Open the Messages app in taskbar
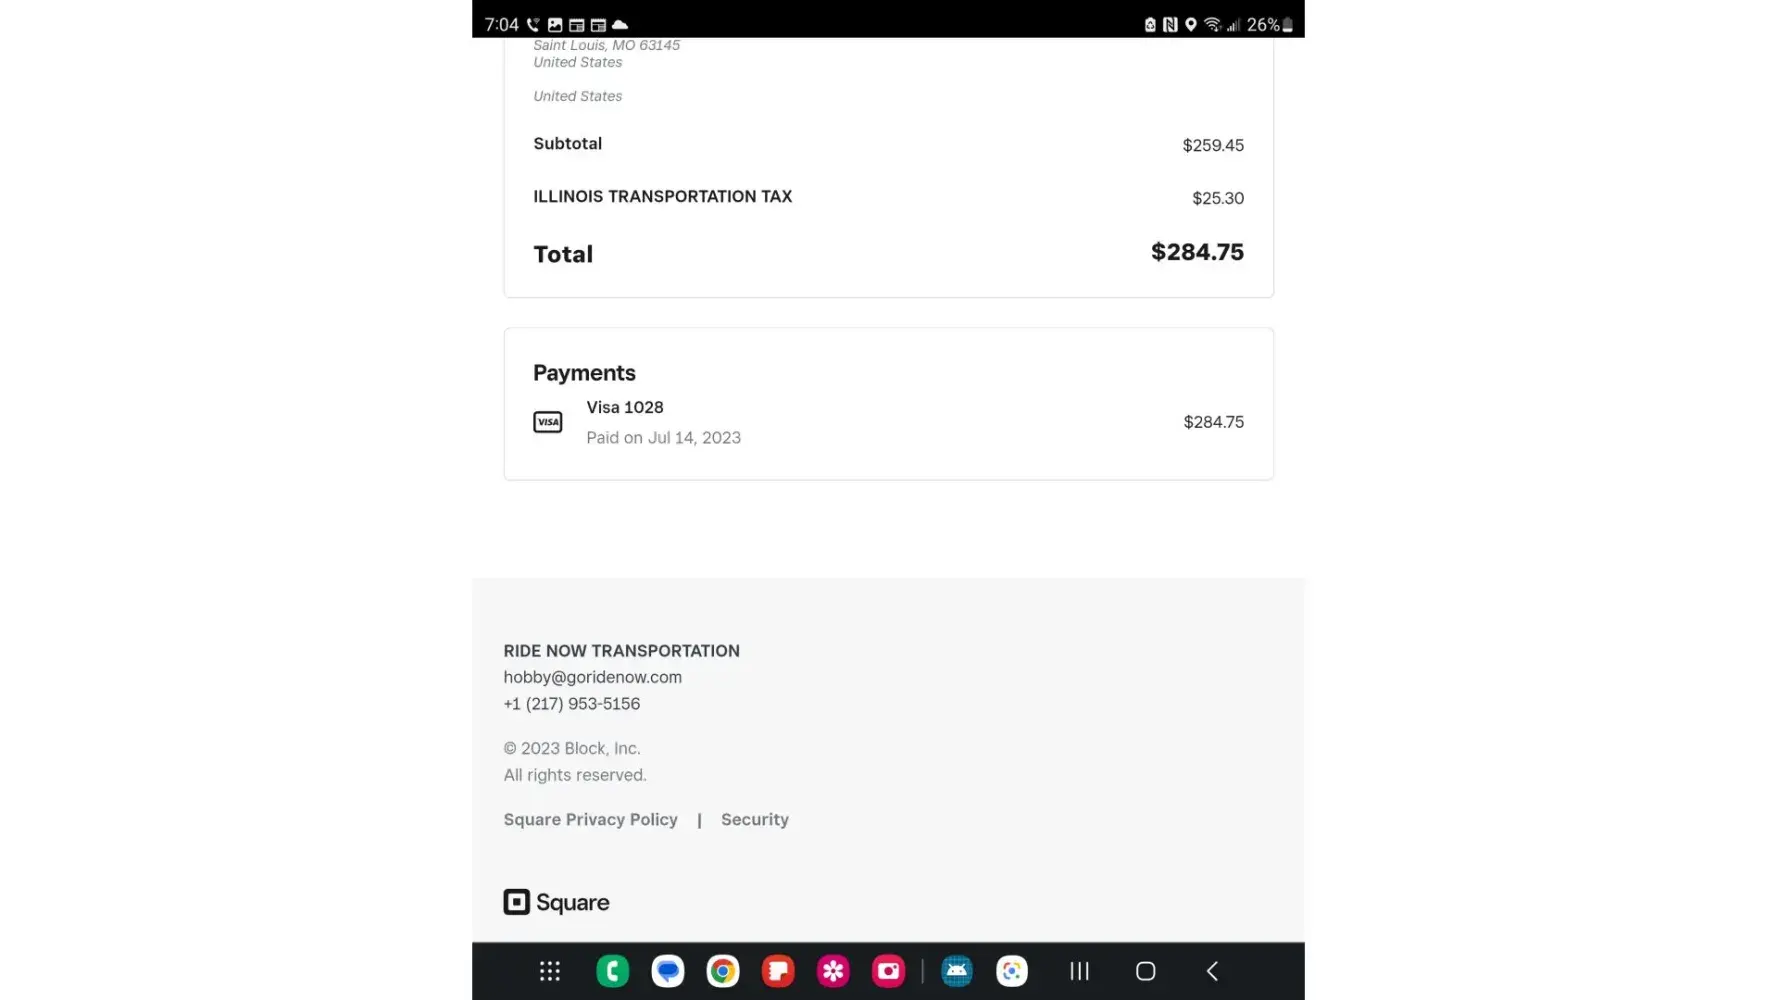Image resolution: width=1778 pixels, height=1000 pixels. point(667,971)
